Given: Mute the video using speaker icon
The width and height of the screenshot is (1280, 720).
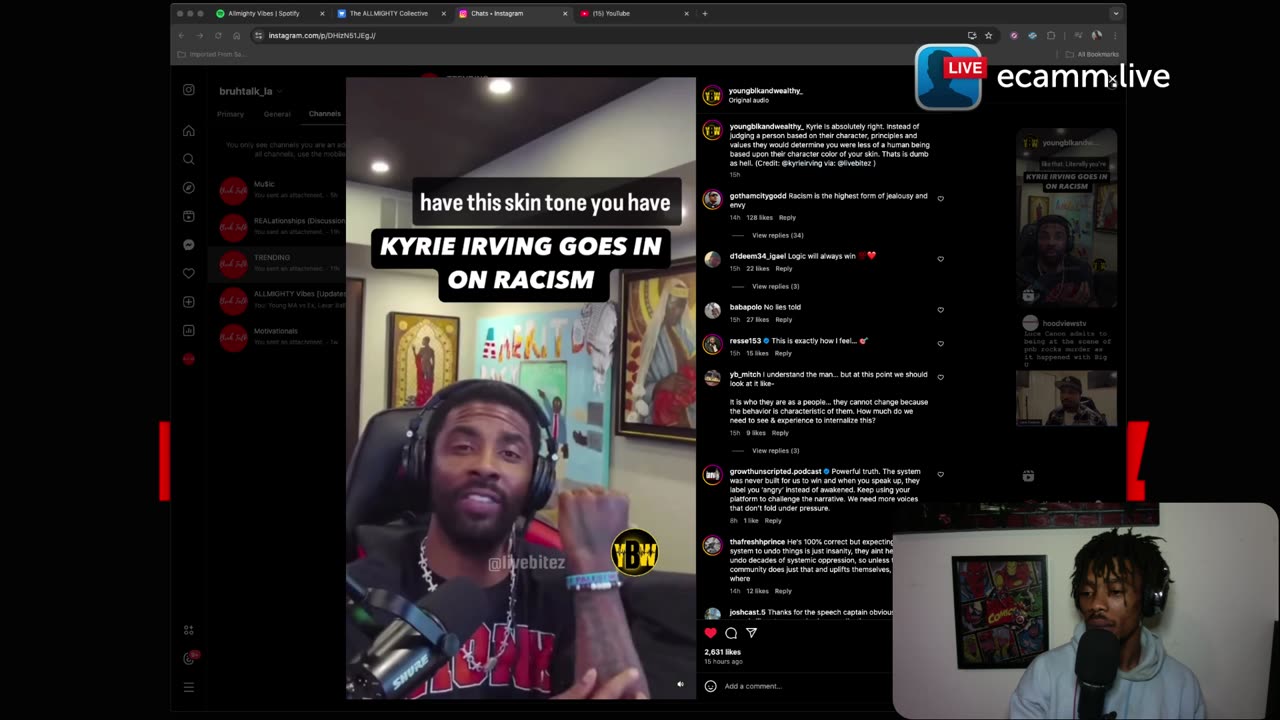Looking at the screenshot, I should click(x=680, y=684).
